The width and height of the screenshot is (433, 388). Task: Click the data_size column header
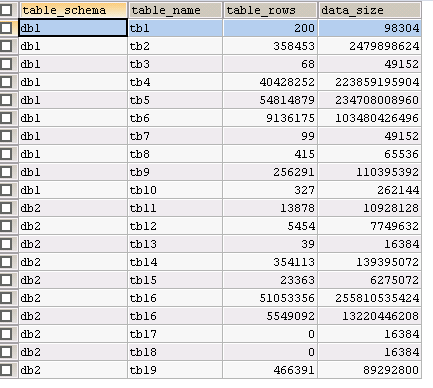coord(370,10)
